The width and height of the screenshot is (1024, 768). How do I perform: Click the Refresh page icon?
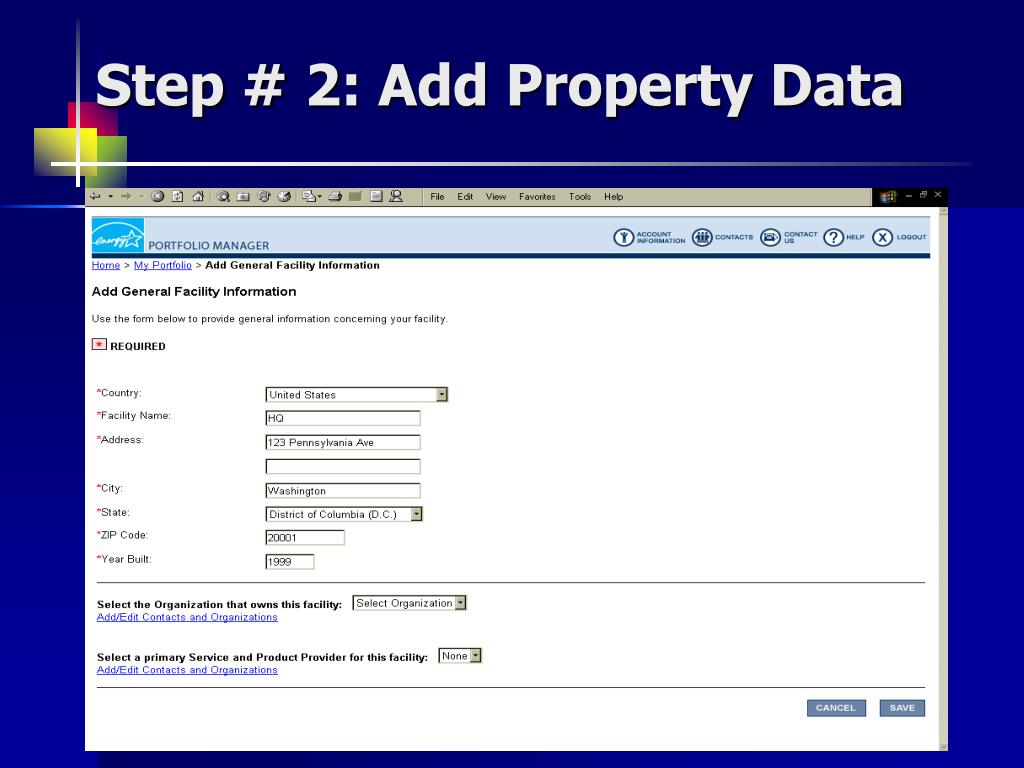[x=177, y=196]
